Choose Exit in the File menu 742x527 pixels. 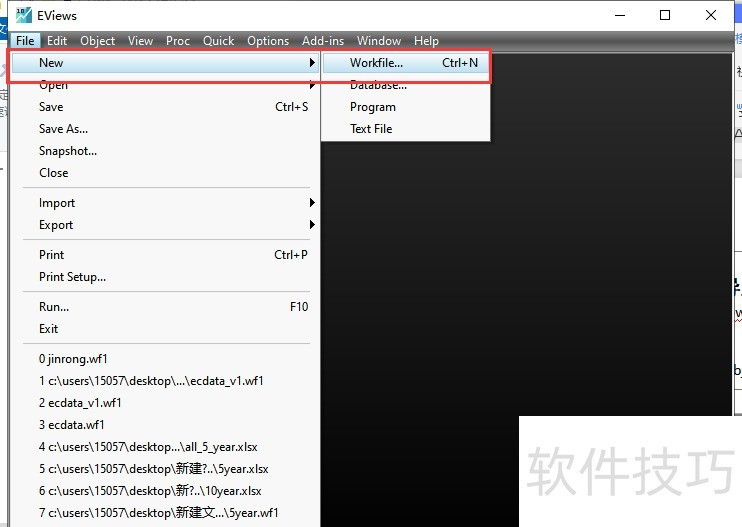tap(164, 329)
